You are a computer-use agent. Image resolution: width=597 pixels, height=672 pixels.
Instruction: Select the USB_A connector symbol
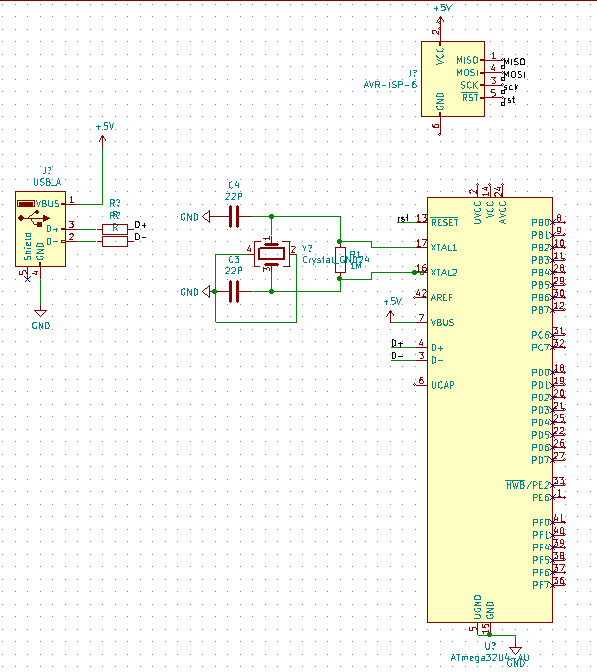pos(40,229)
